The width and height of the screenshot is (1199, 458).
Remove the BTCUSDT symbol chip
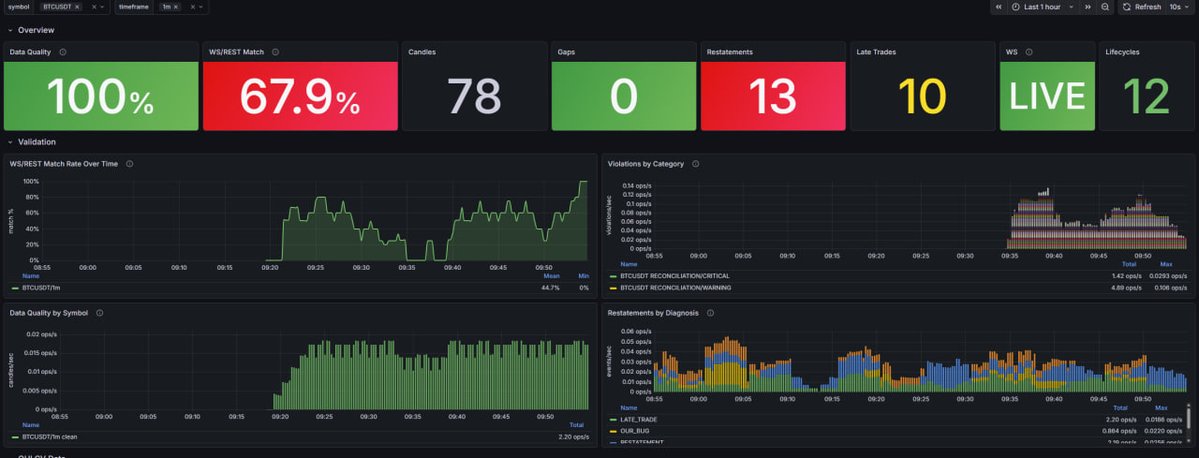click(77, 7)
